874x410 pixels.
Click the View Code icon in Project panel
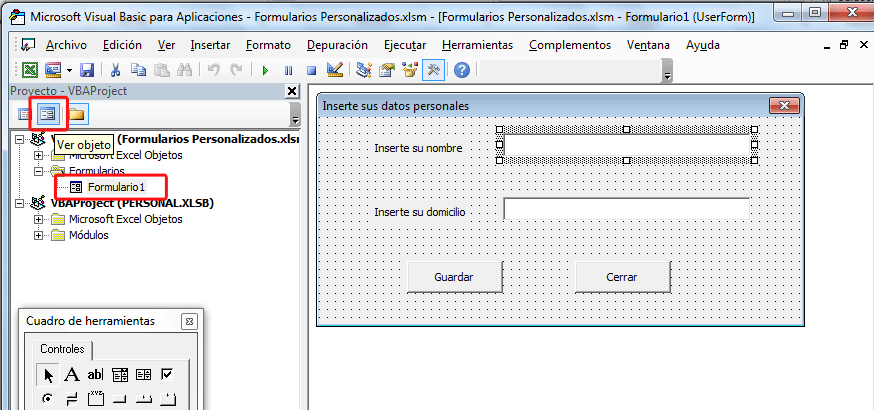point(25,115)
